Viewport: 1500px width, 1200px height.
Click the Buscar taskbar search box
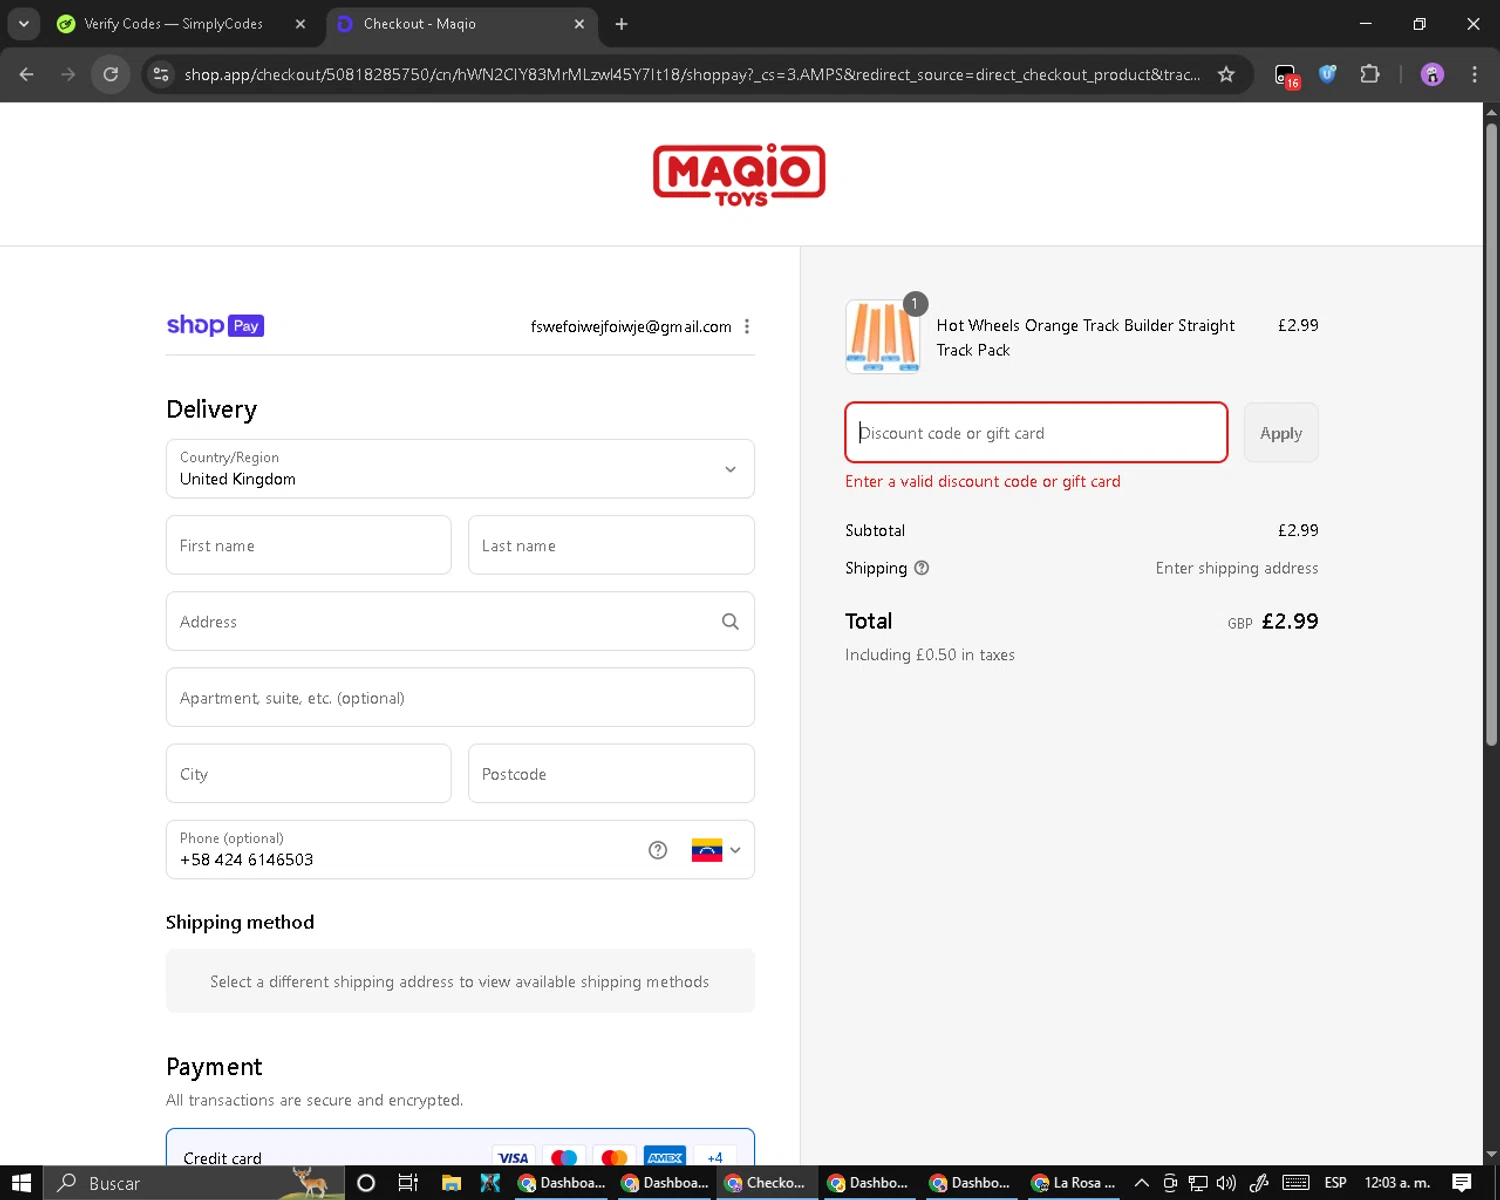[x=194, y=1183]
